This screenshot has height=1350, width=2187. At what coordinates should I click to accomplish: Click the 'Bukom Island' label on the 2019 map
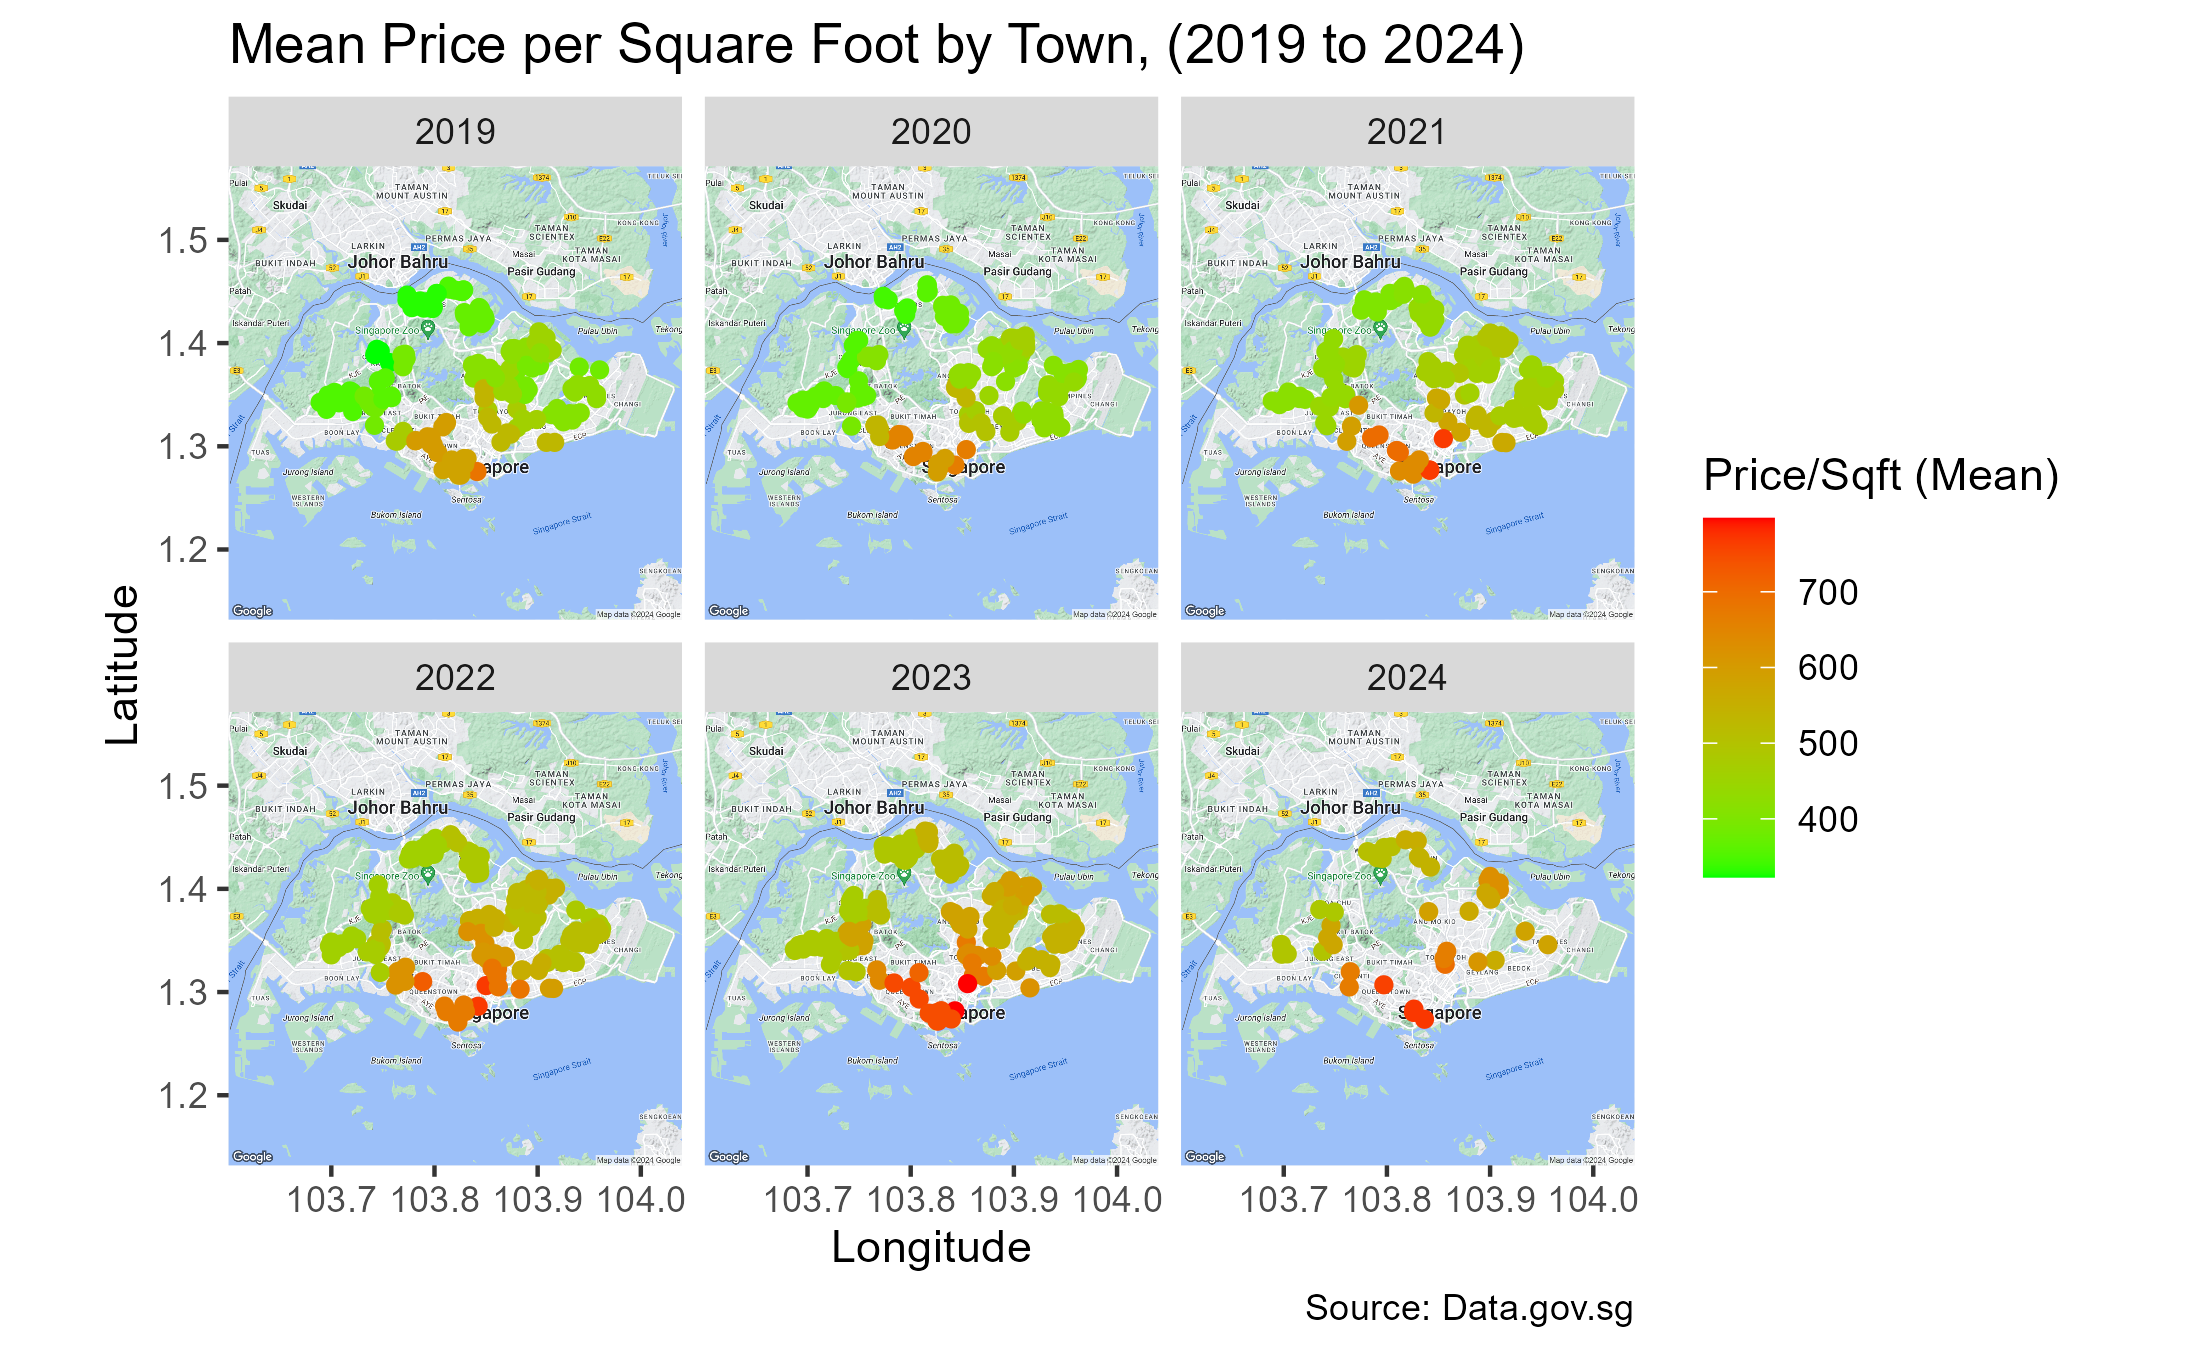(396, 515)
